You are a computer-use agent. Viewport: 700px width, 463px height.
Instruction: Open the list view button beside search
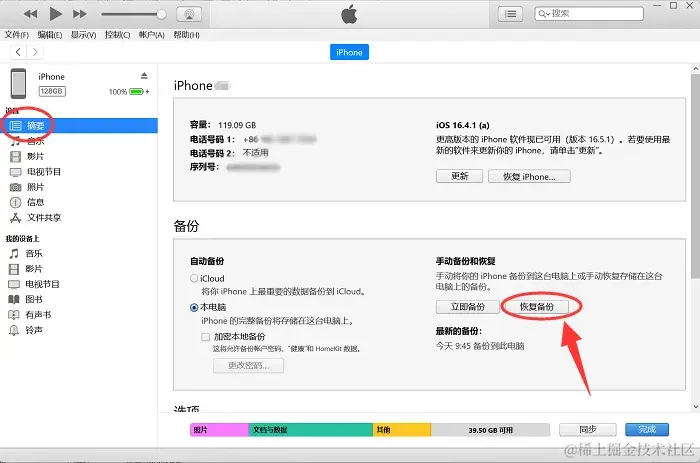(x=510, y=14)
